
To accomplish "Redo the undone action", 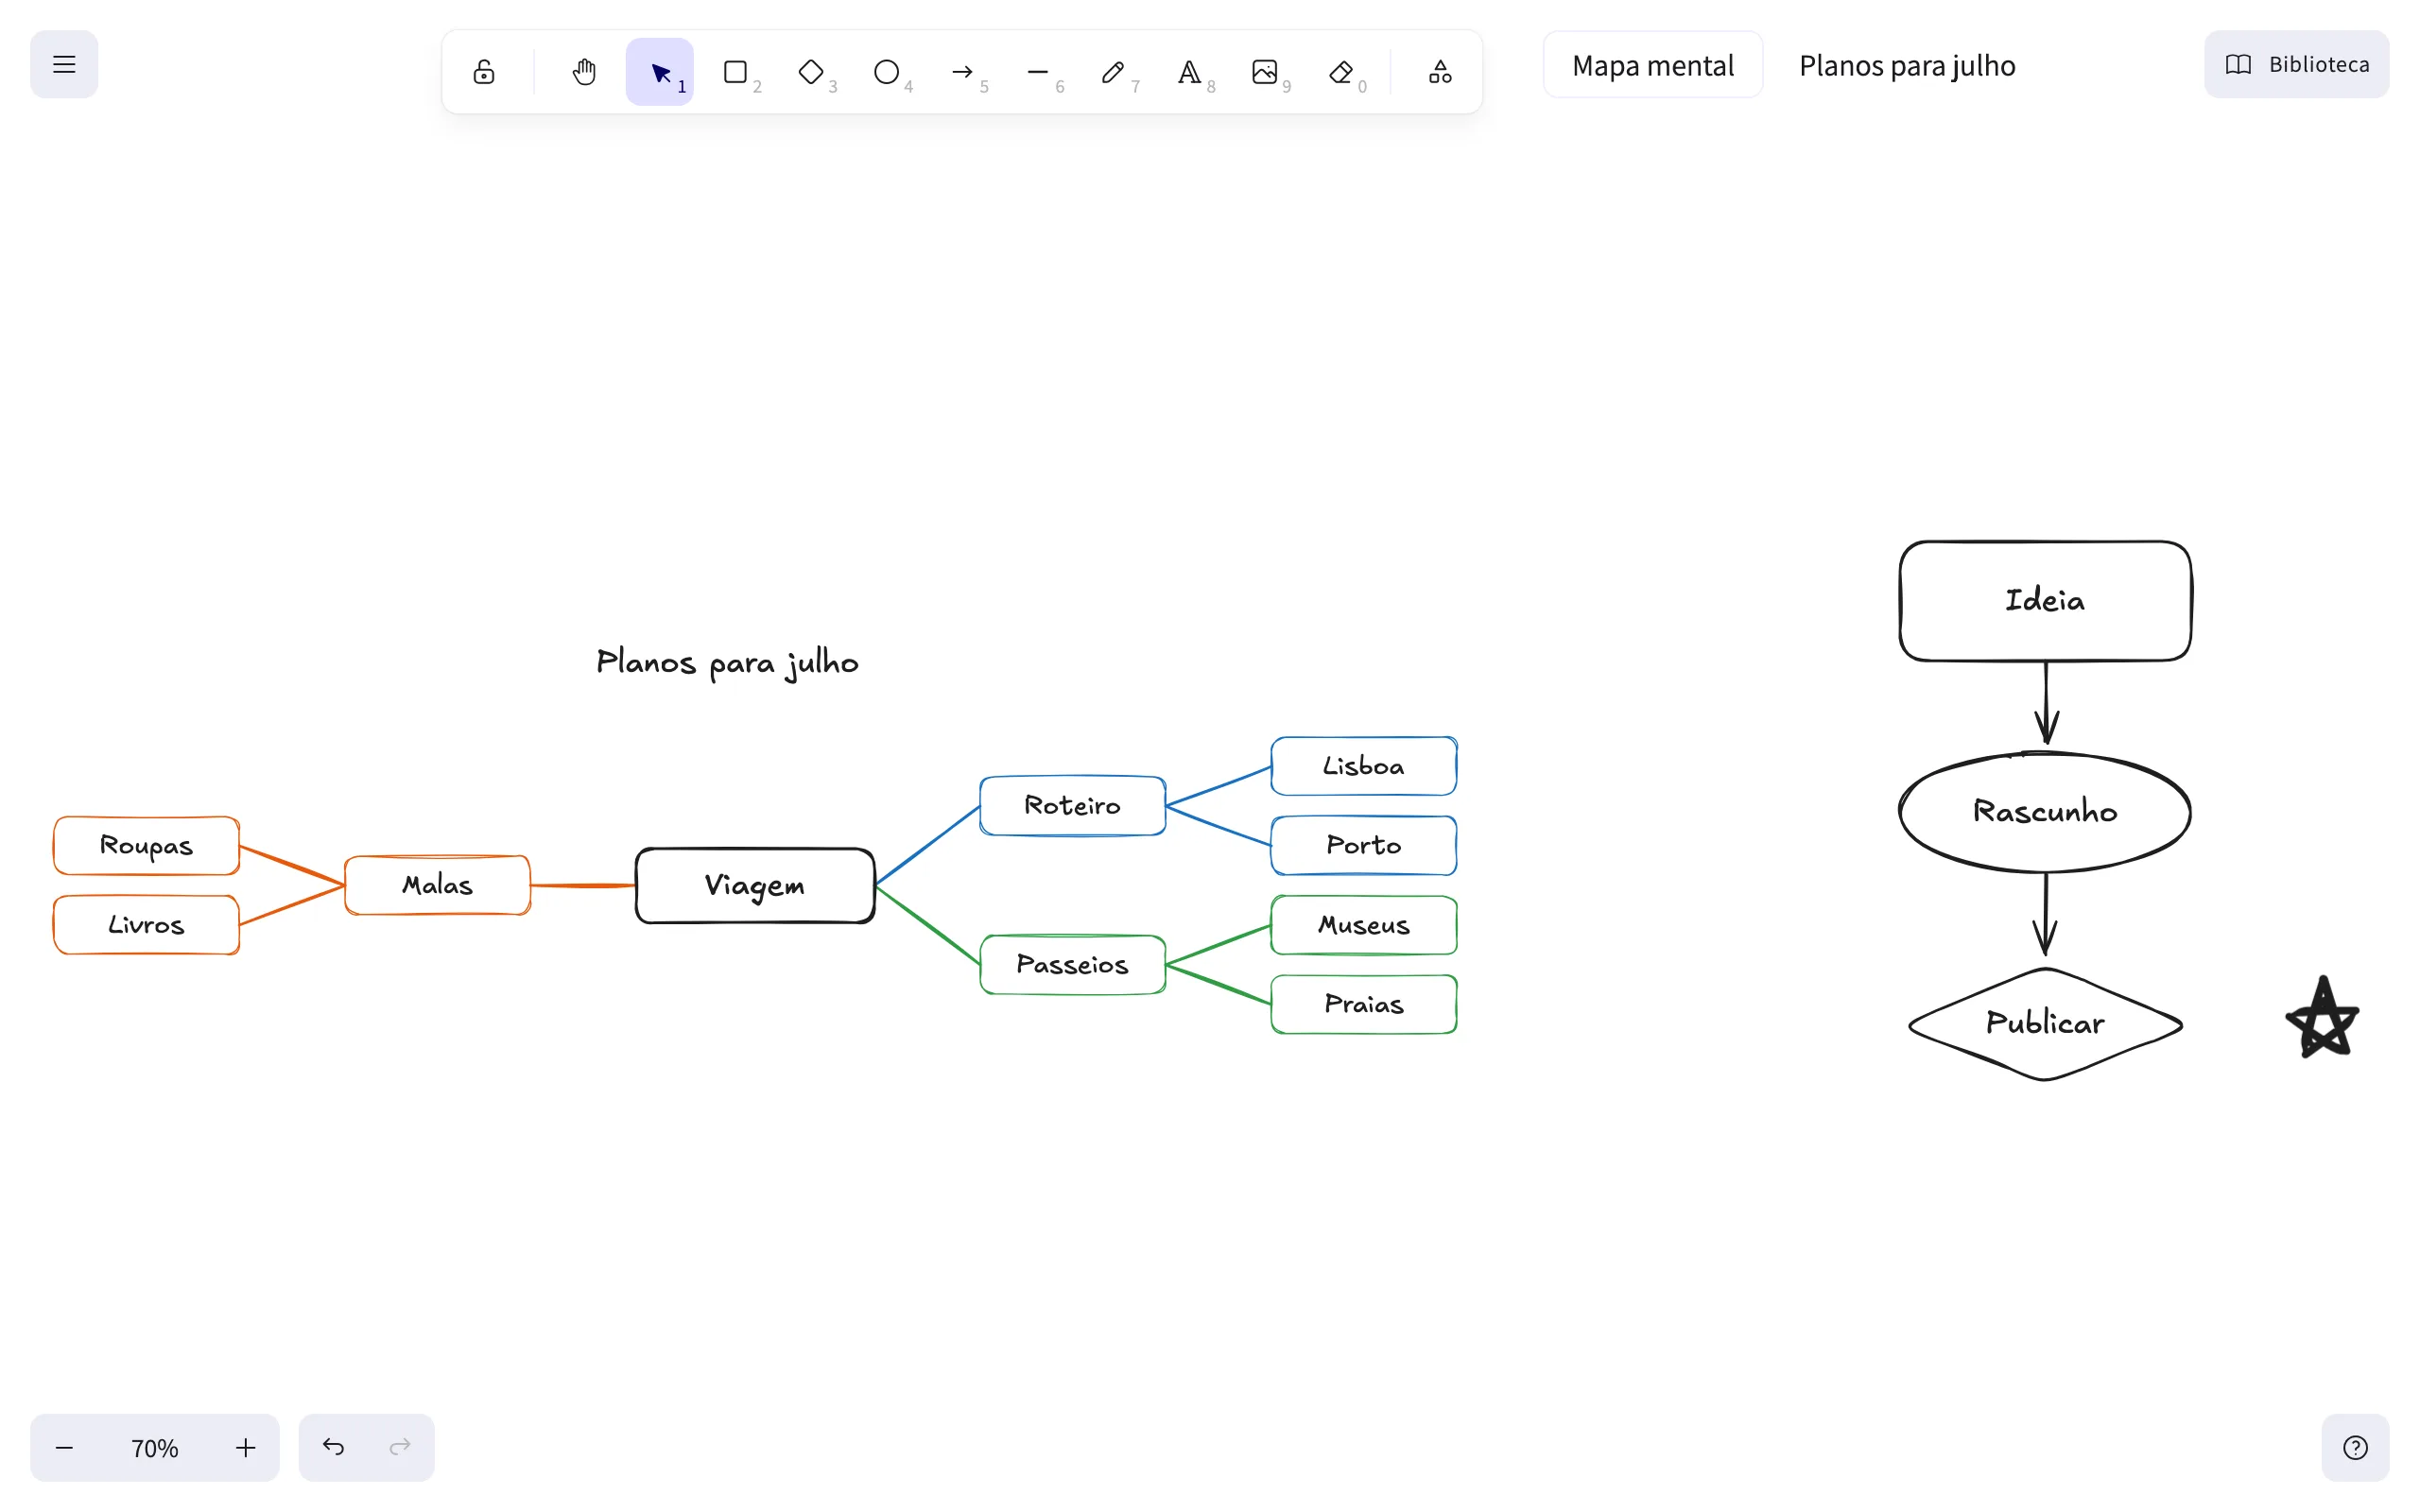I will click(x=400, y=1448).
